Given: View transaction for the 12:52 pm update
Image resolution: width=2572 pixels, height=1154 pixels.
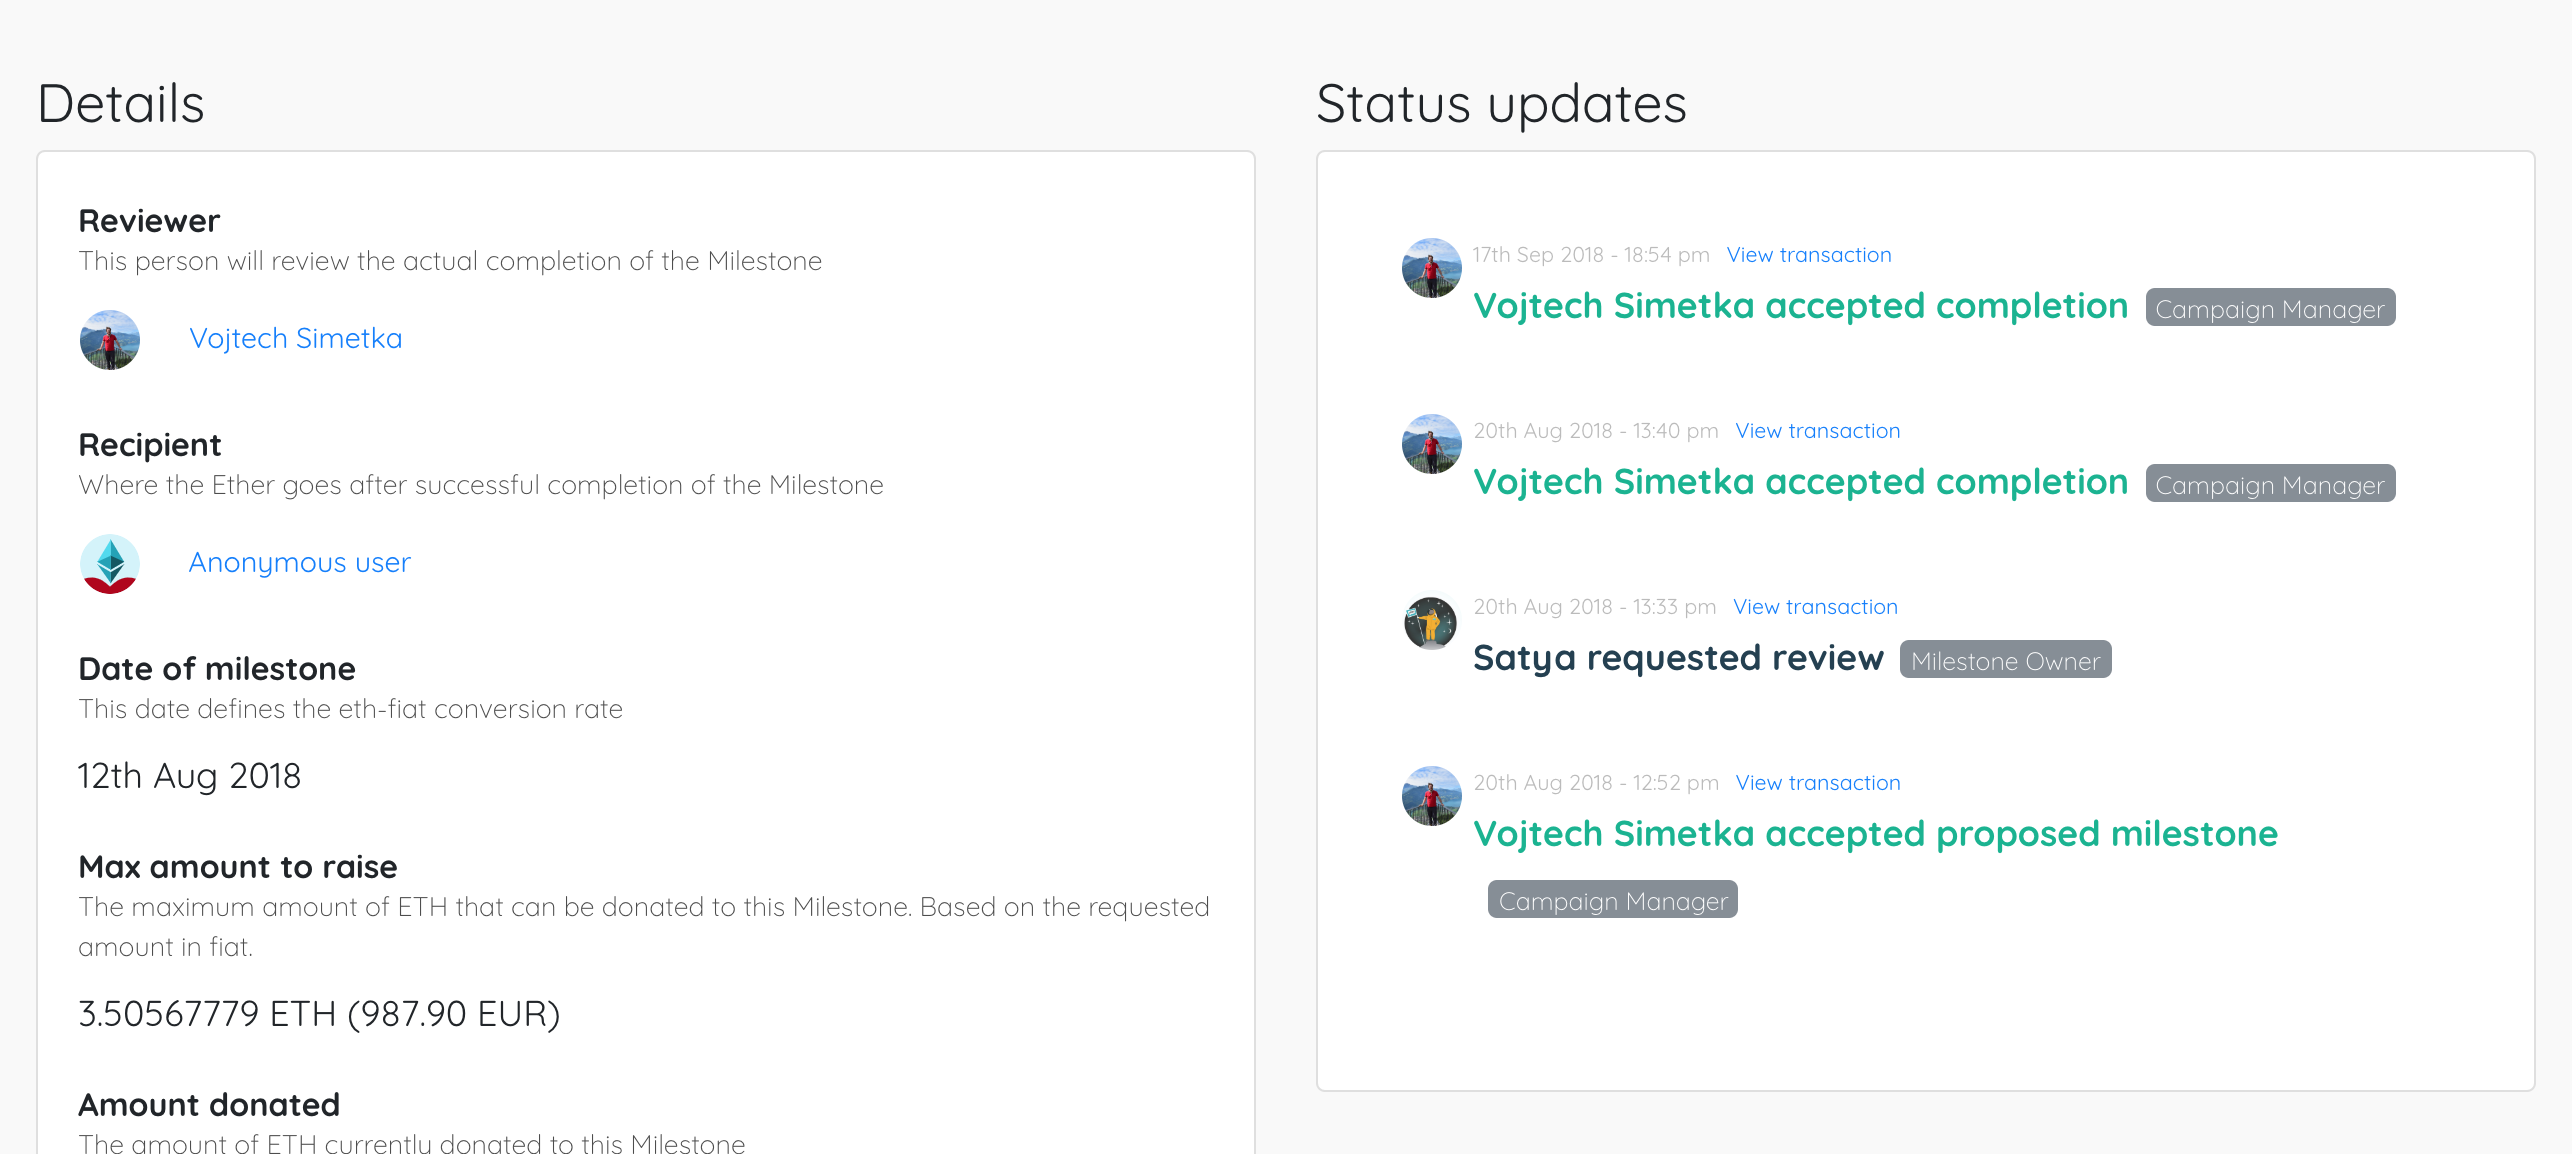Looking at the screenshot, I should [x=1818, y=783].
